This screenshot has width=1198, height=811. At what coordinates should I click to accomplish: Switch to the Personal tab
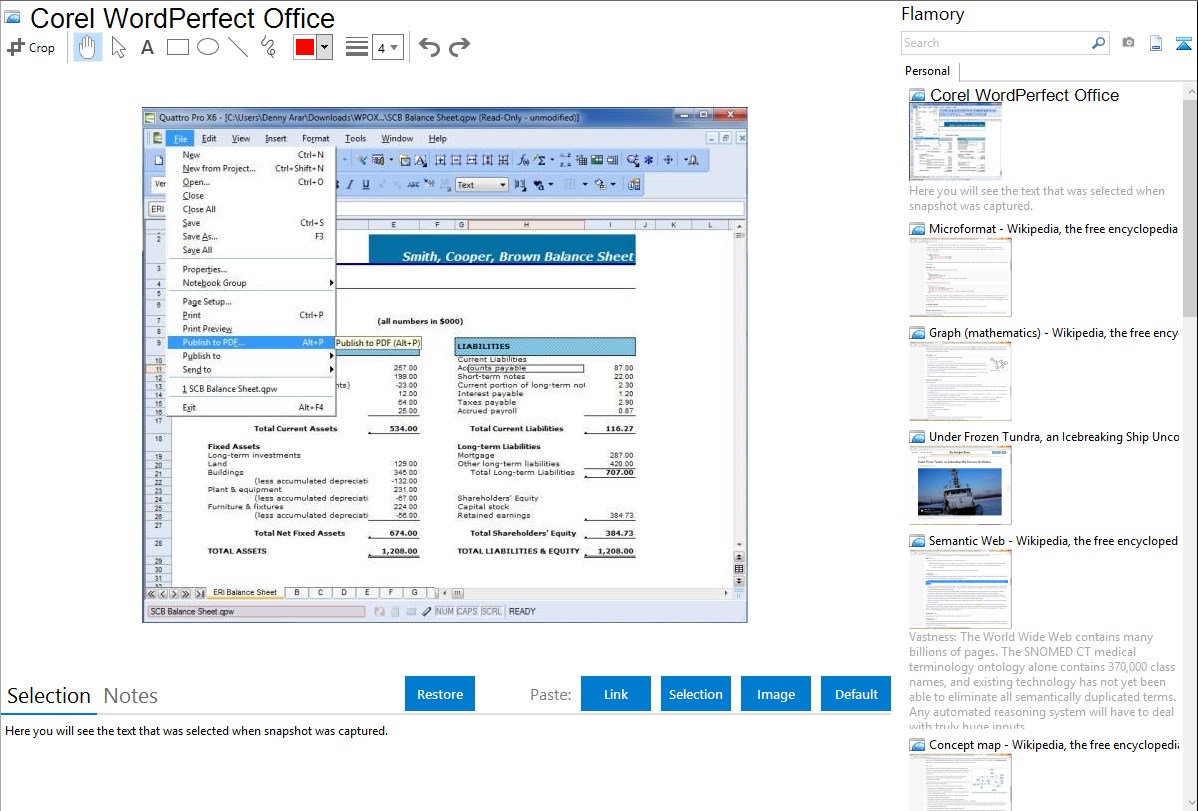tap(928, 71)
